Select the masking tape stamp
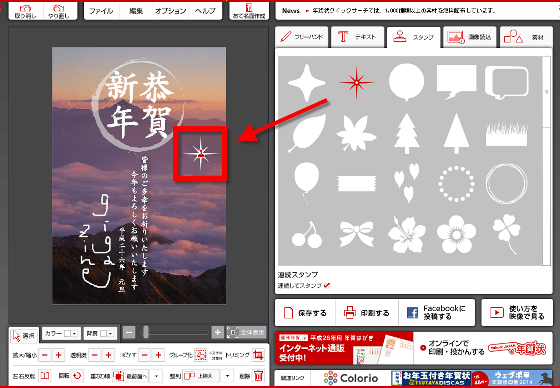560x388 pixels. [356, 183]
